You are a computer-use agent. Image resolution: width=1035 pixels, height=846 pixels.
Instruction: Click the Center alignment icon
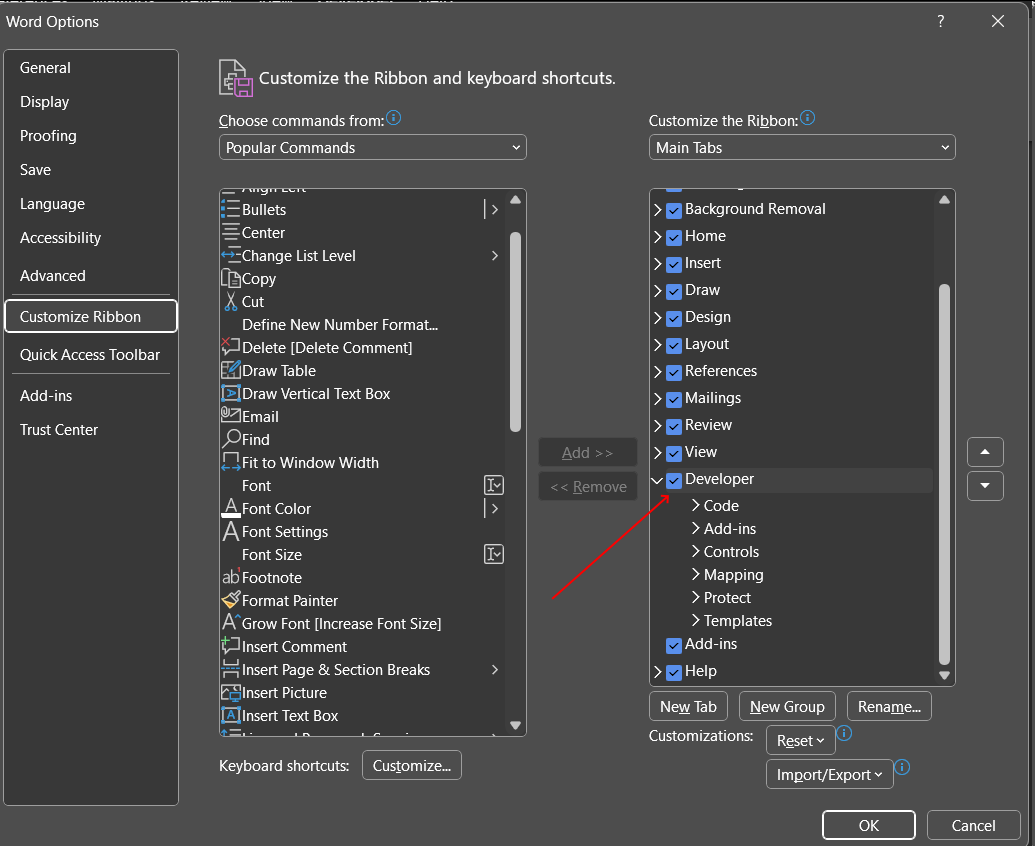point(230,233)
